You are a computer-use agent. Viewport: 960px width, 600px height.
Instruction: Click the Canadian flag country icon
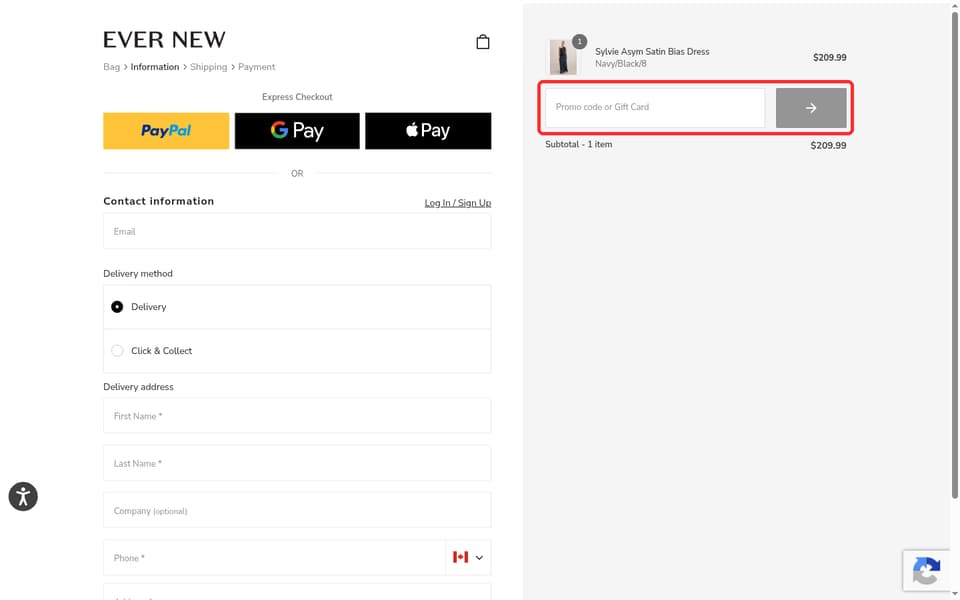(x=460, y=557)
